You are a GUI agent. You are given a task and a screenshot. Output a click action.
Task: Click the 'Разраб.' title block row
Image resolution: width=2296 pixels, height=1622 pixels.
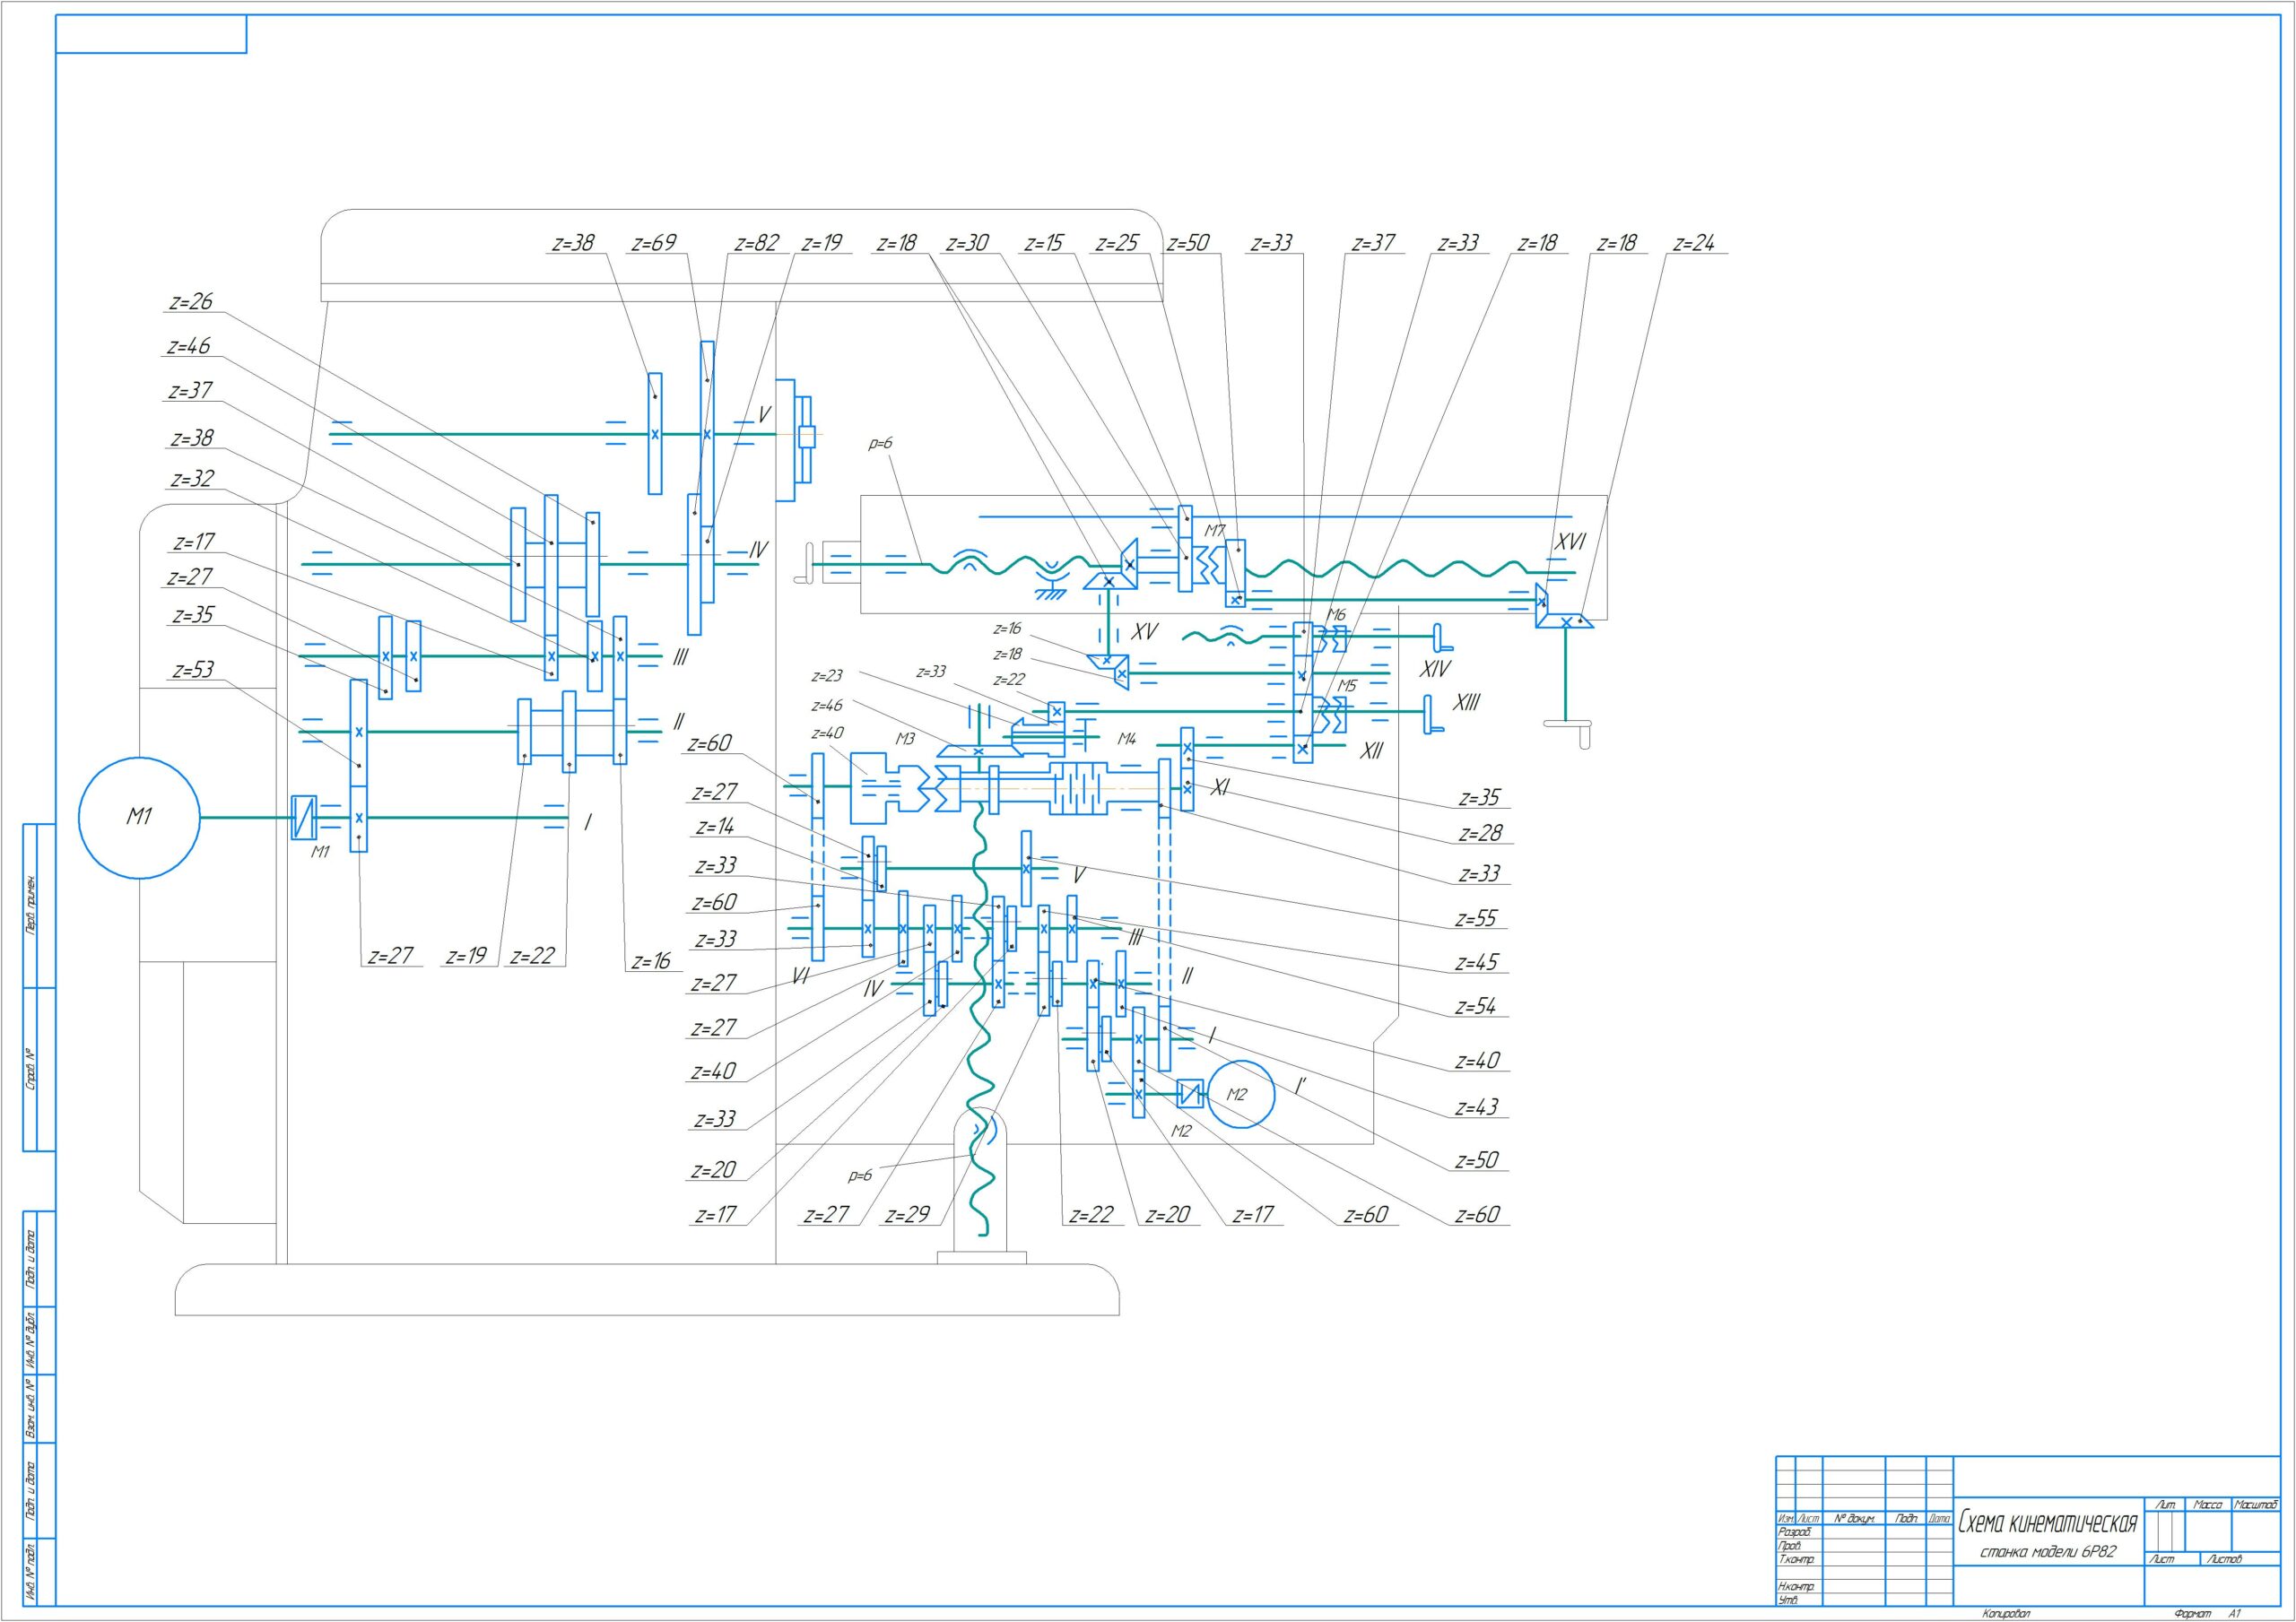click(x=1794, y=1532)
